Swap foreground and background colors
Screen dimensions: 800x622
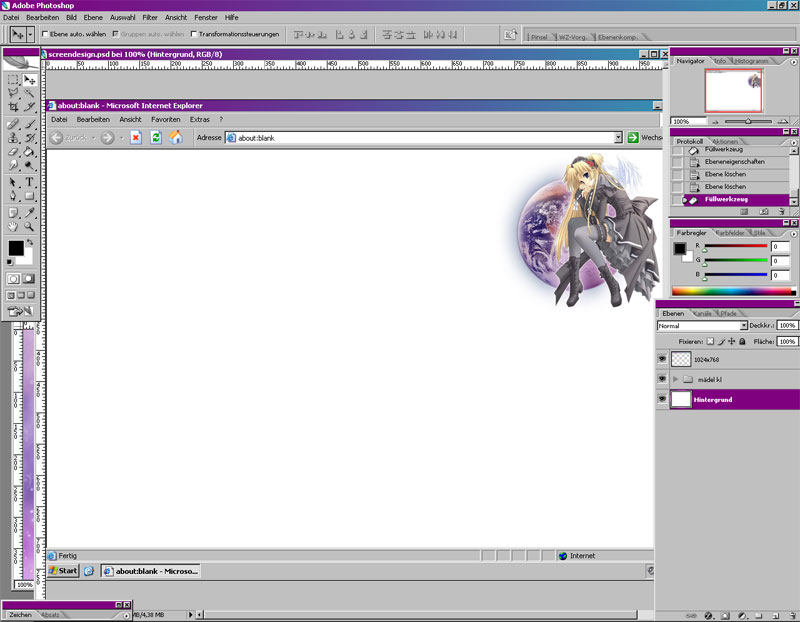coord(30,242)
